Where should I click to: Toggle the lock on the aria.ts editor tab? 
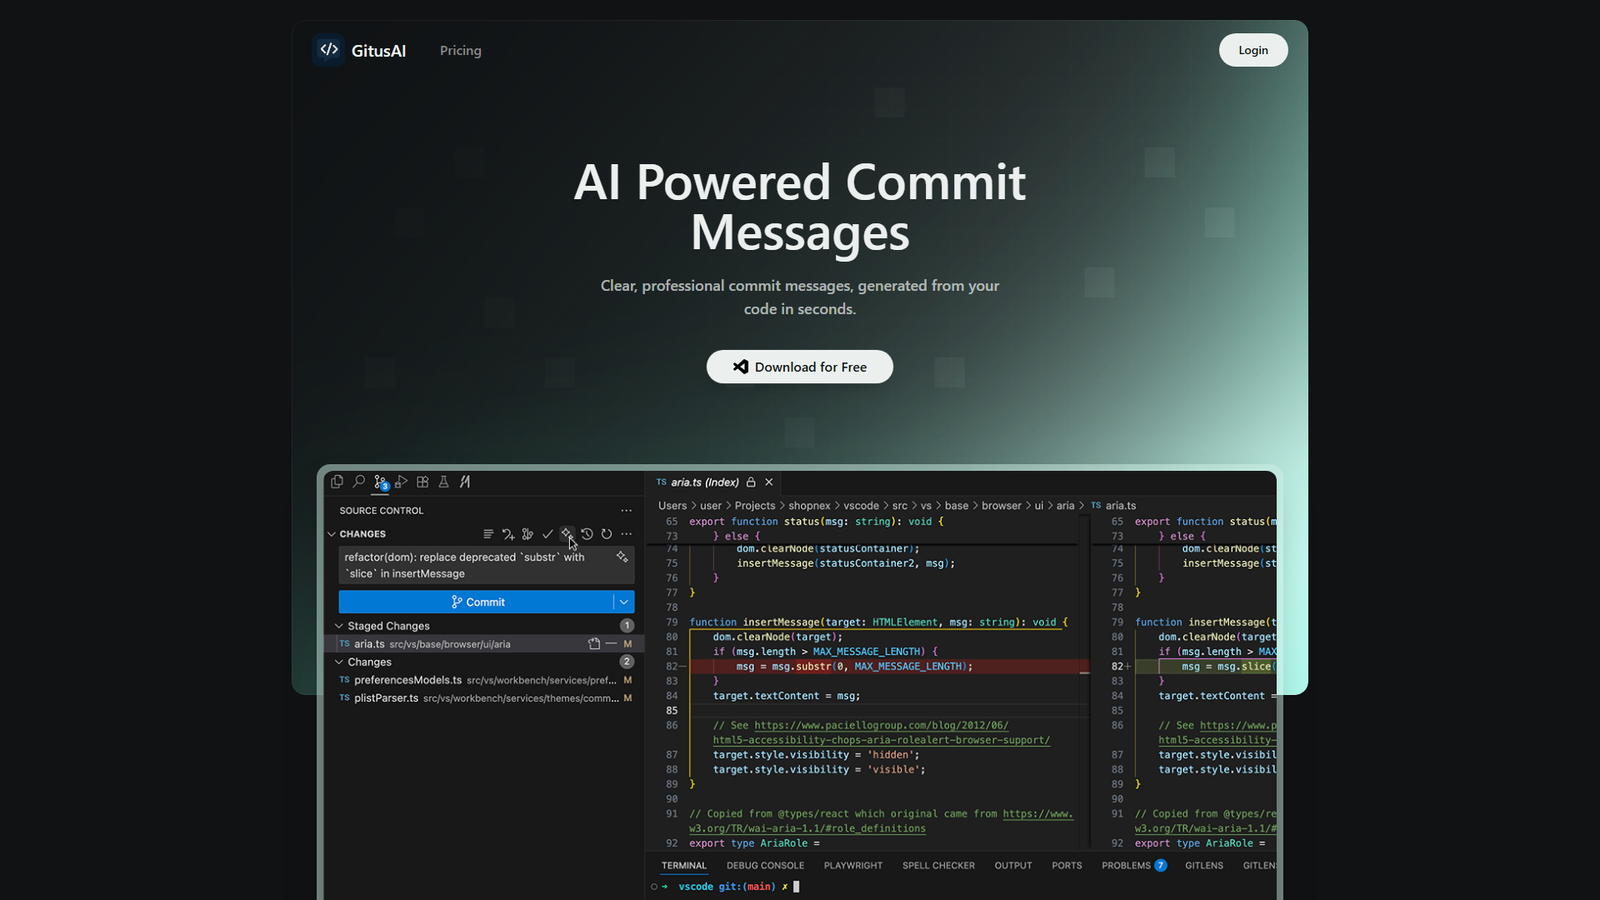pyautogui.click(x=753, y=482)
